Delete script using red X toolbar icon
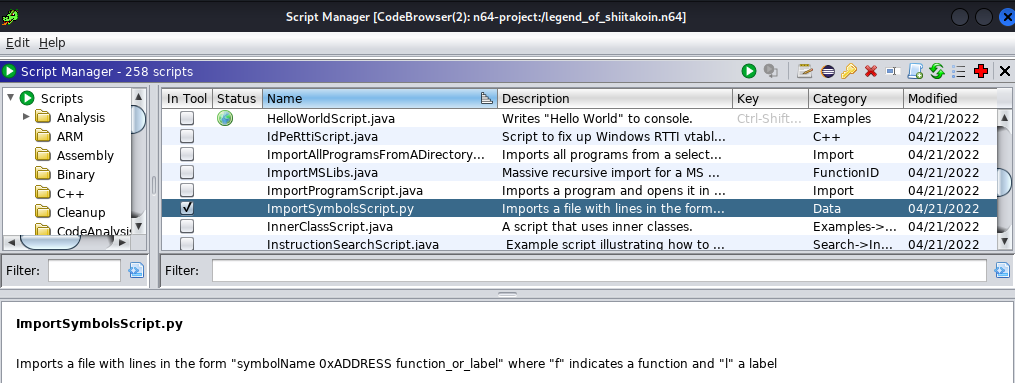Viewport: 1015px width, 383px height. coord(871,71)
